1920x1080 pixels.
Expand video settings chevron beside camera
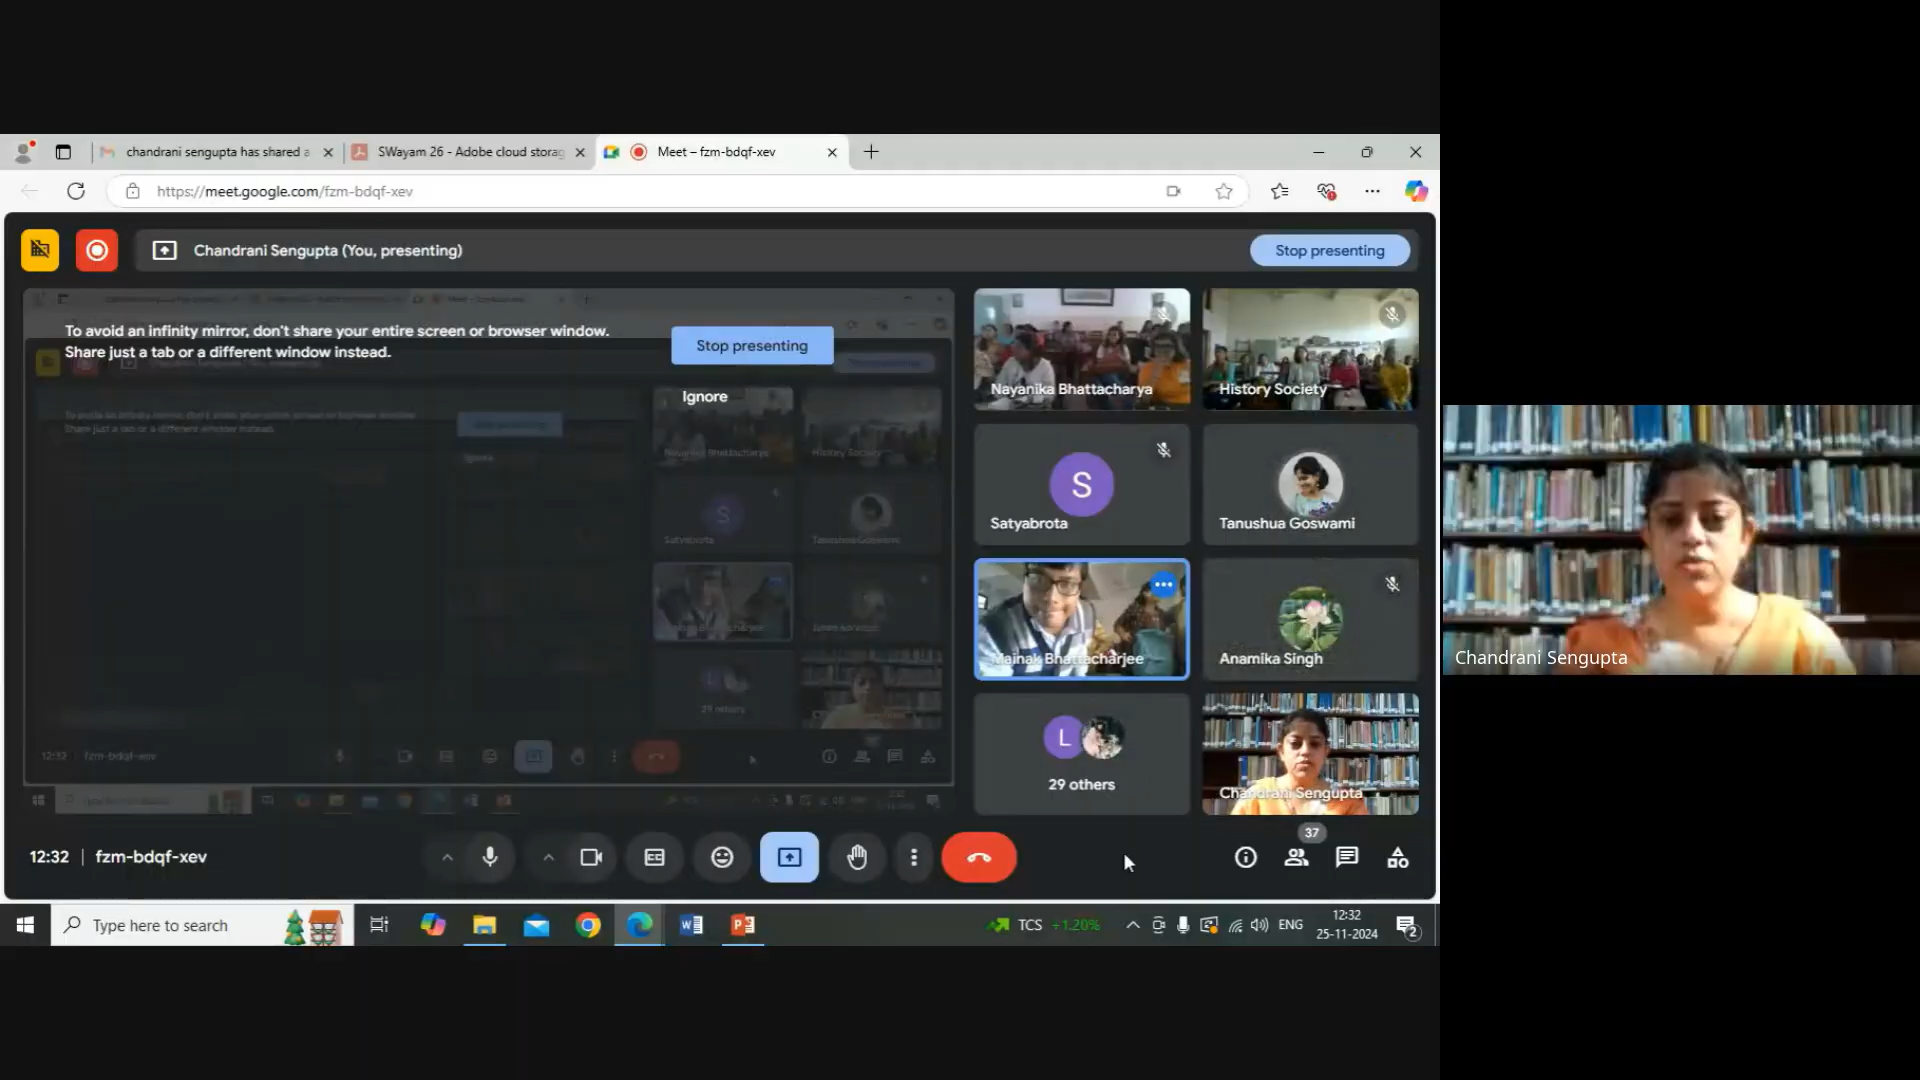click(548, 858)
